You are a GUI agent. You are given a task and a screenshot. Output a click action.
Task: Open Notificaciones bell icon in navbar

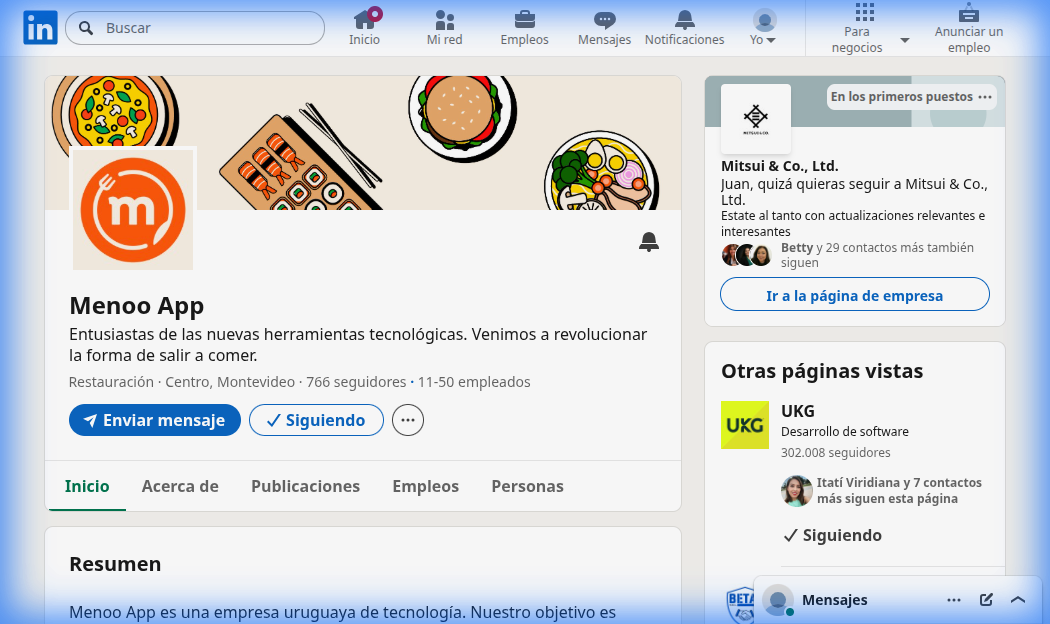pos(684,20)
